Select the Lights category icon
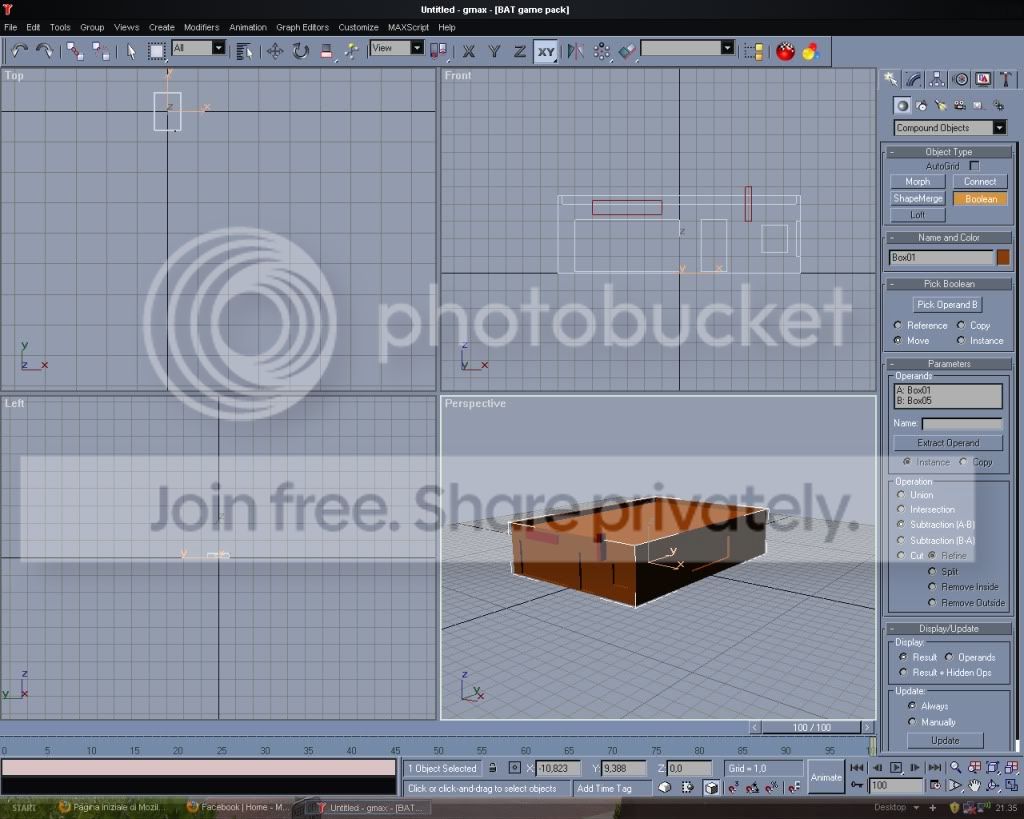Viewport: 1024px width, 819px height. tap(940, 105)
